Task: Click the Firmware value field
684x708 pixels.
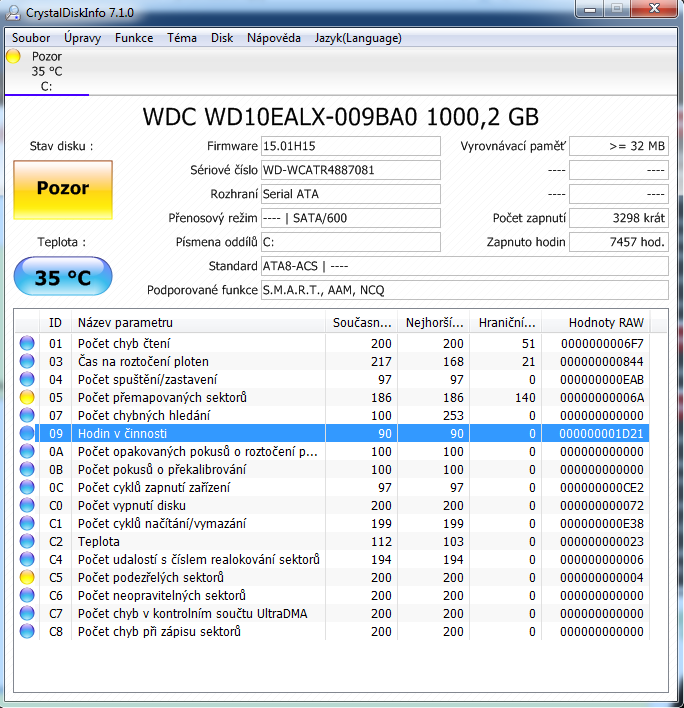Action: coord(350,146)
